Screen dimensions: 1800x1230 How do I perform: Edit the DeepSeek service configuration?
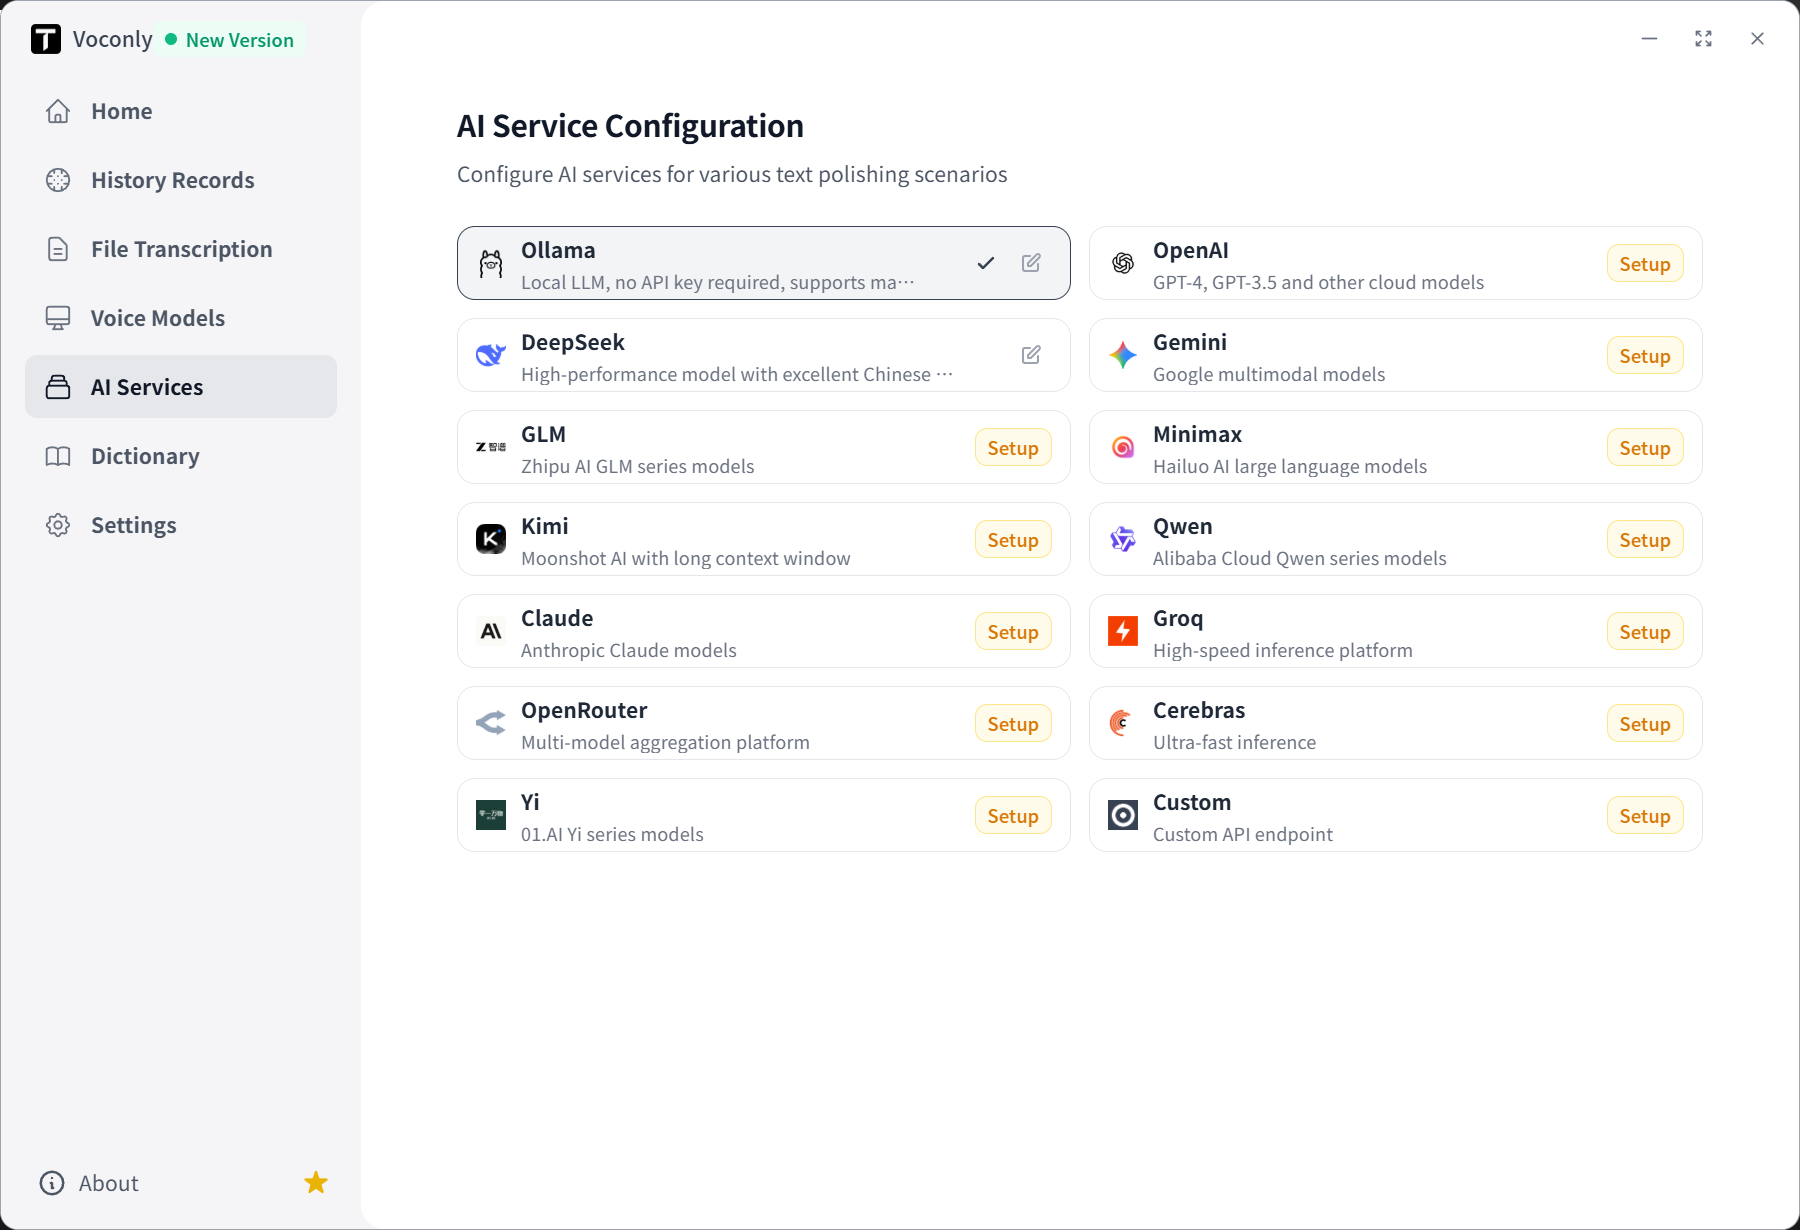(x=1031, y=355)
